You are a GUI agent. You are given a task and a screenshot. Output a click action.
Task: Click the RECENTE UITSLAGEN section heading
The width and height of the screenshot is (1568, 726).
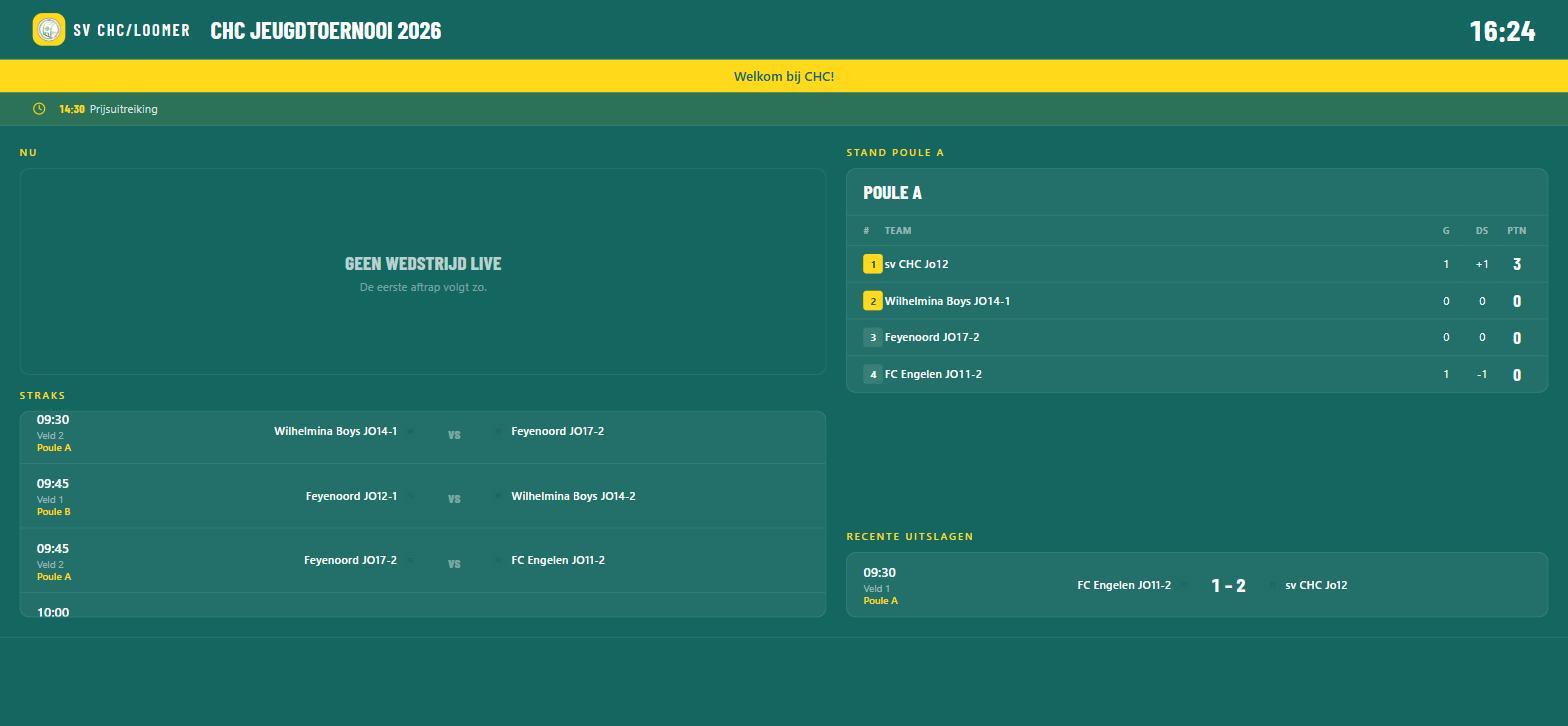(910, 536)
